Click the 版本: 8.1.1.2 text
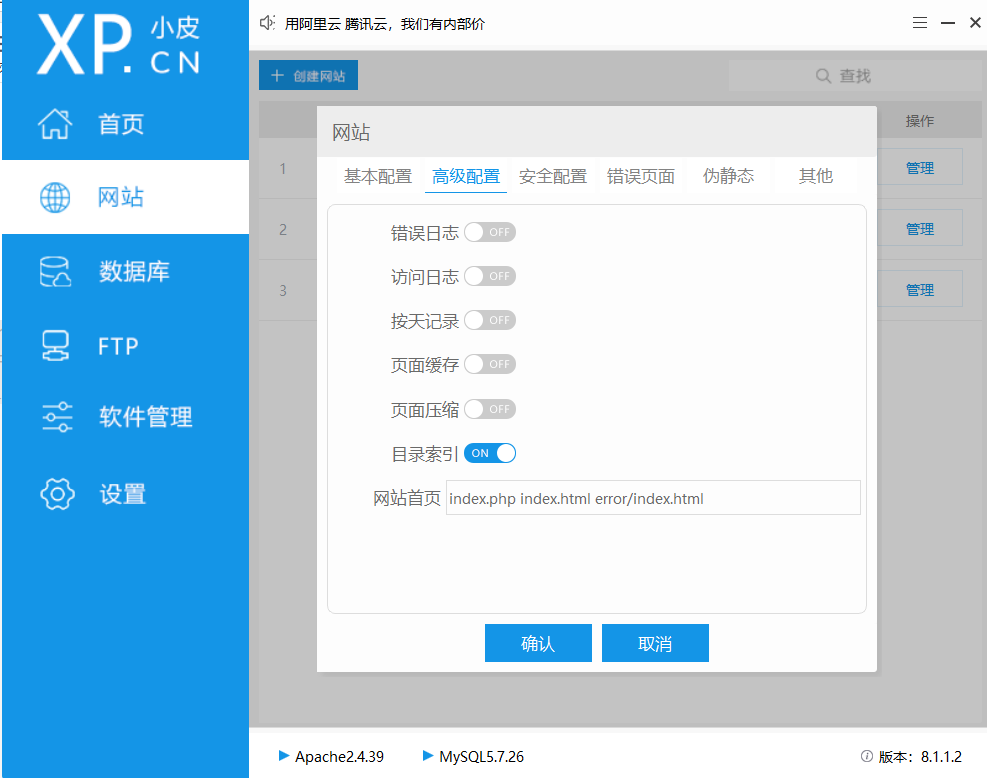Image resolution: width=987 pixels, height=778 pixels. coord(920,757)
